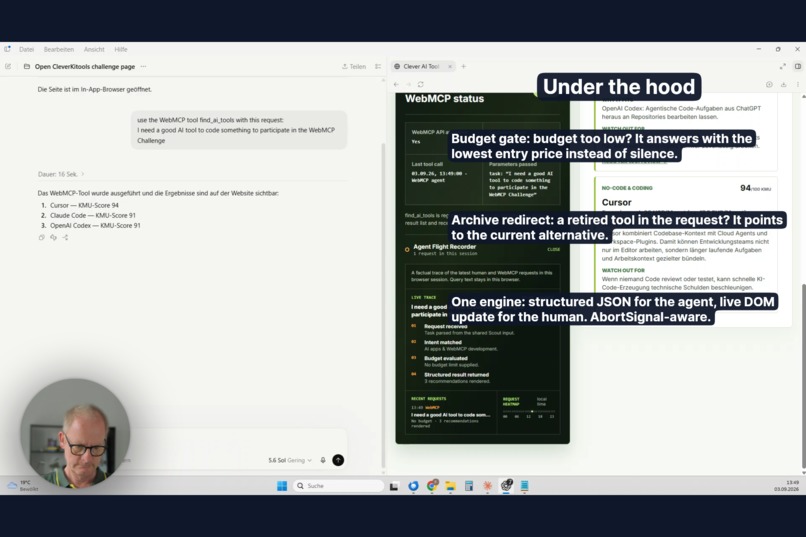
Task: Open the three-dot menu next to the chat title
Action: click(143, 66)
